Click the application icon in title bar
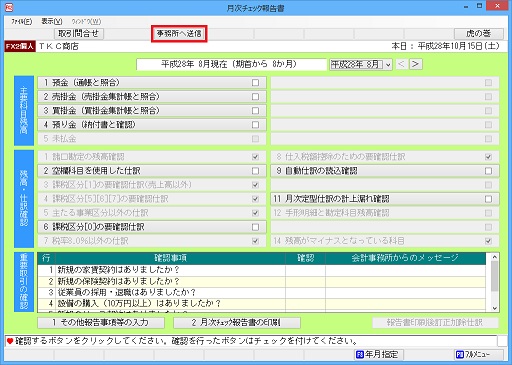Screen dimensions: 512x365 9,7
